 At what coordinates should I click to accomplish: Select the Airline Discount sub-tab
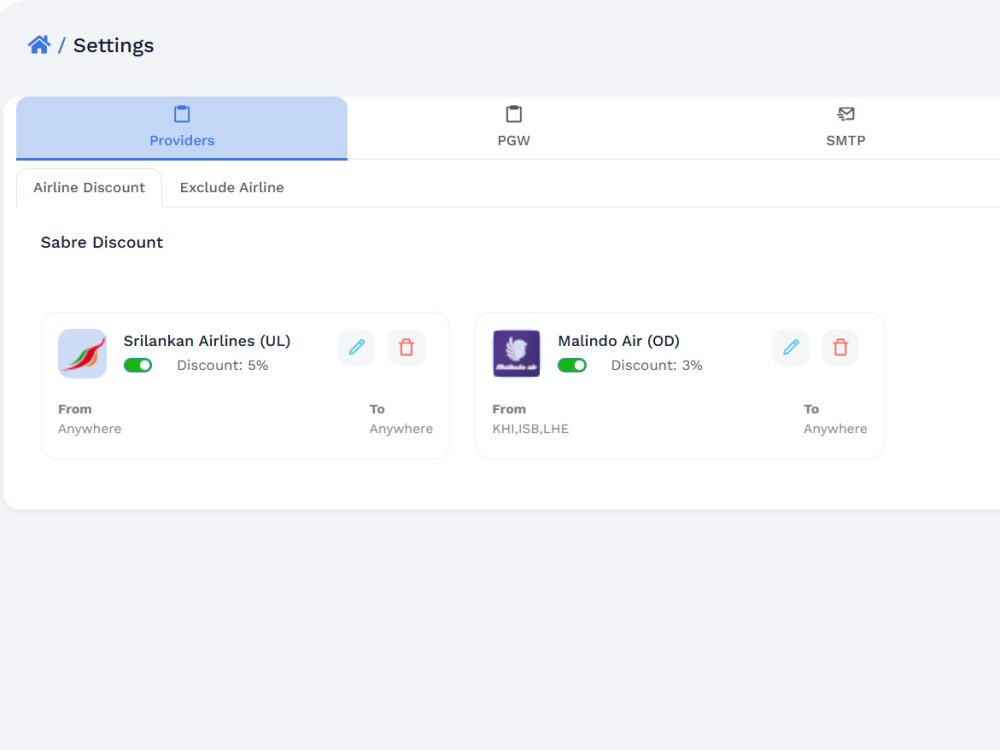(89, 188)
